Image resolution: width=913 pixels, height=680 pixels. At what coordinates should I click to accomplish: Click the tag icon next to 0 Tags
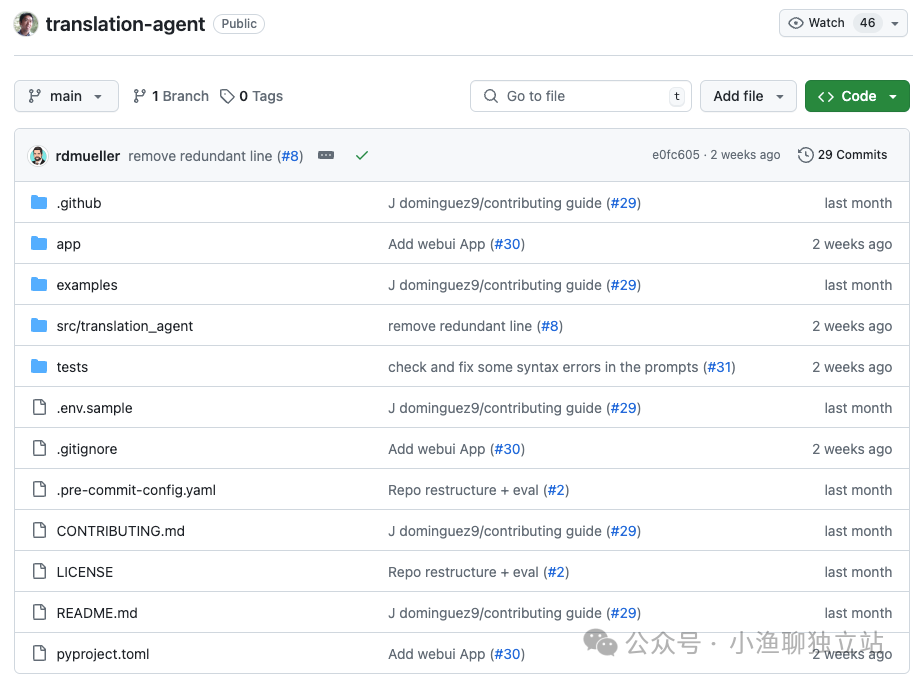pos(227,96)
